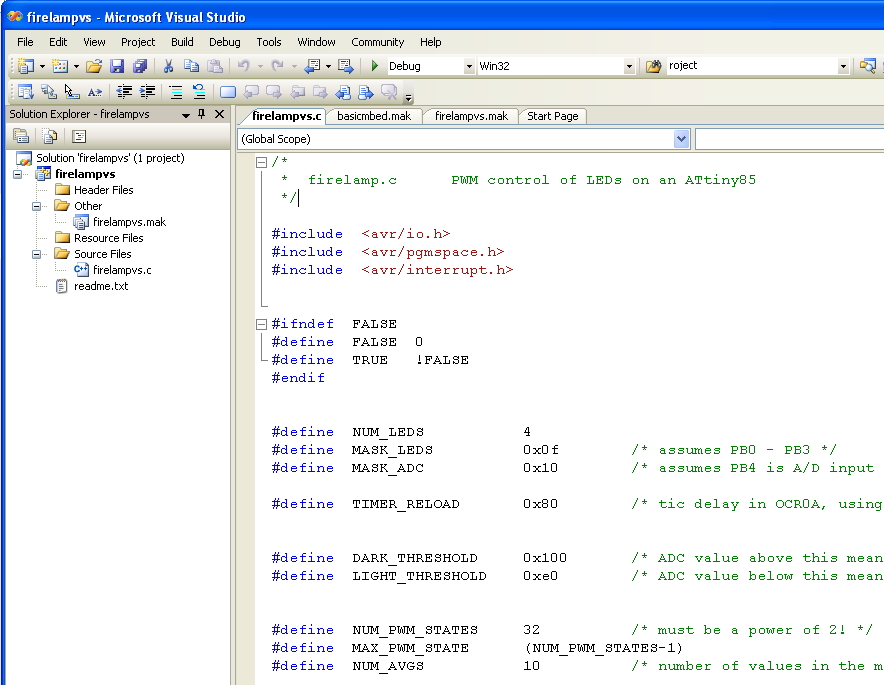Cut selected text using the scissors icon

click(168, 65)
